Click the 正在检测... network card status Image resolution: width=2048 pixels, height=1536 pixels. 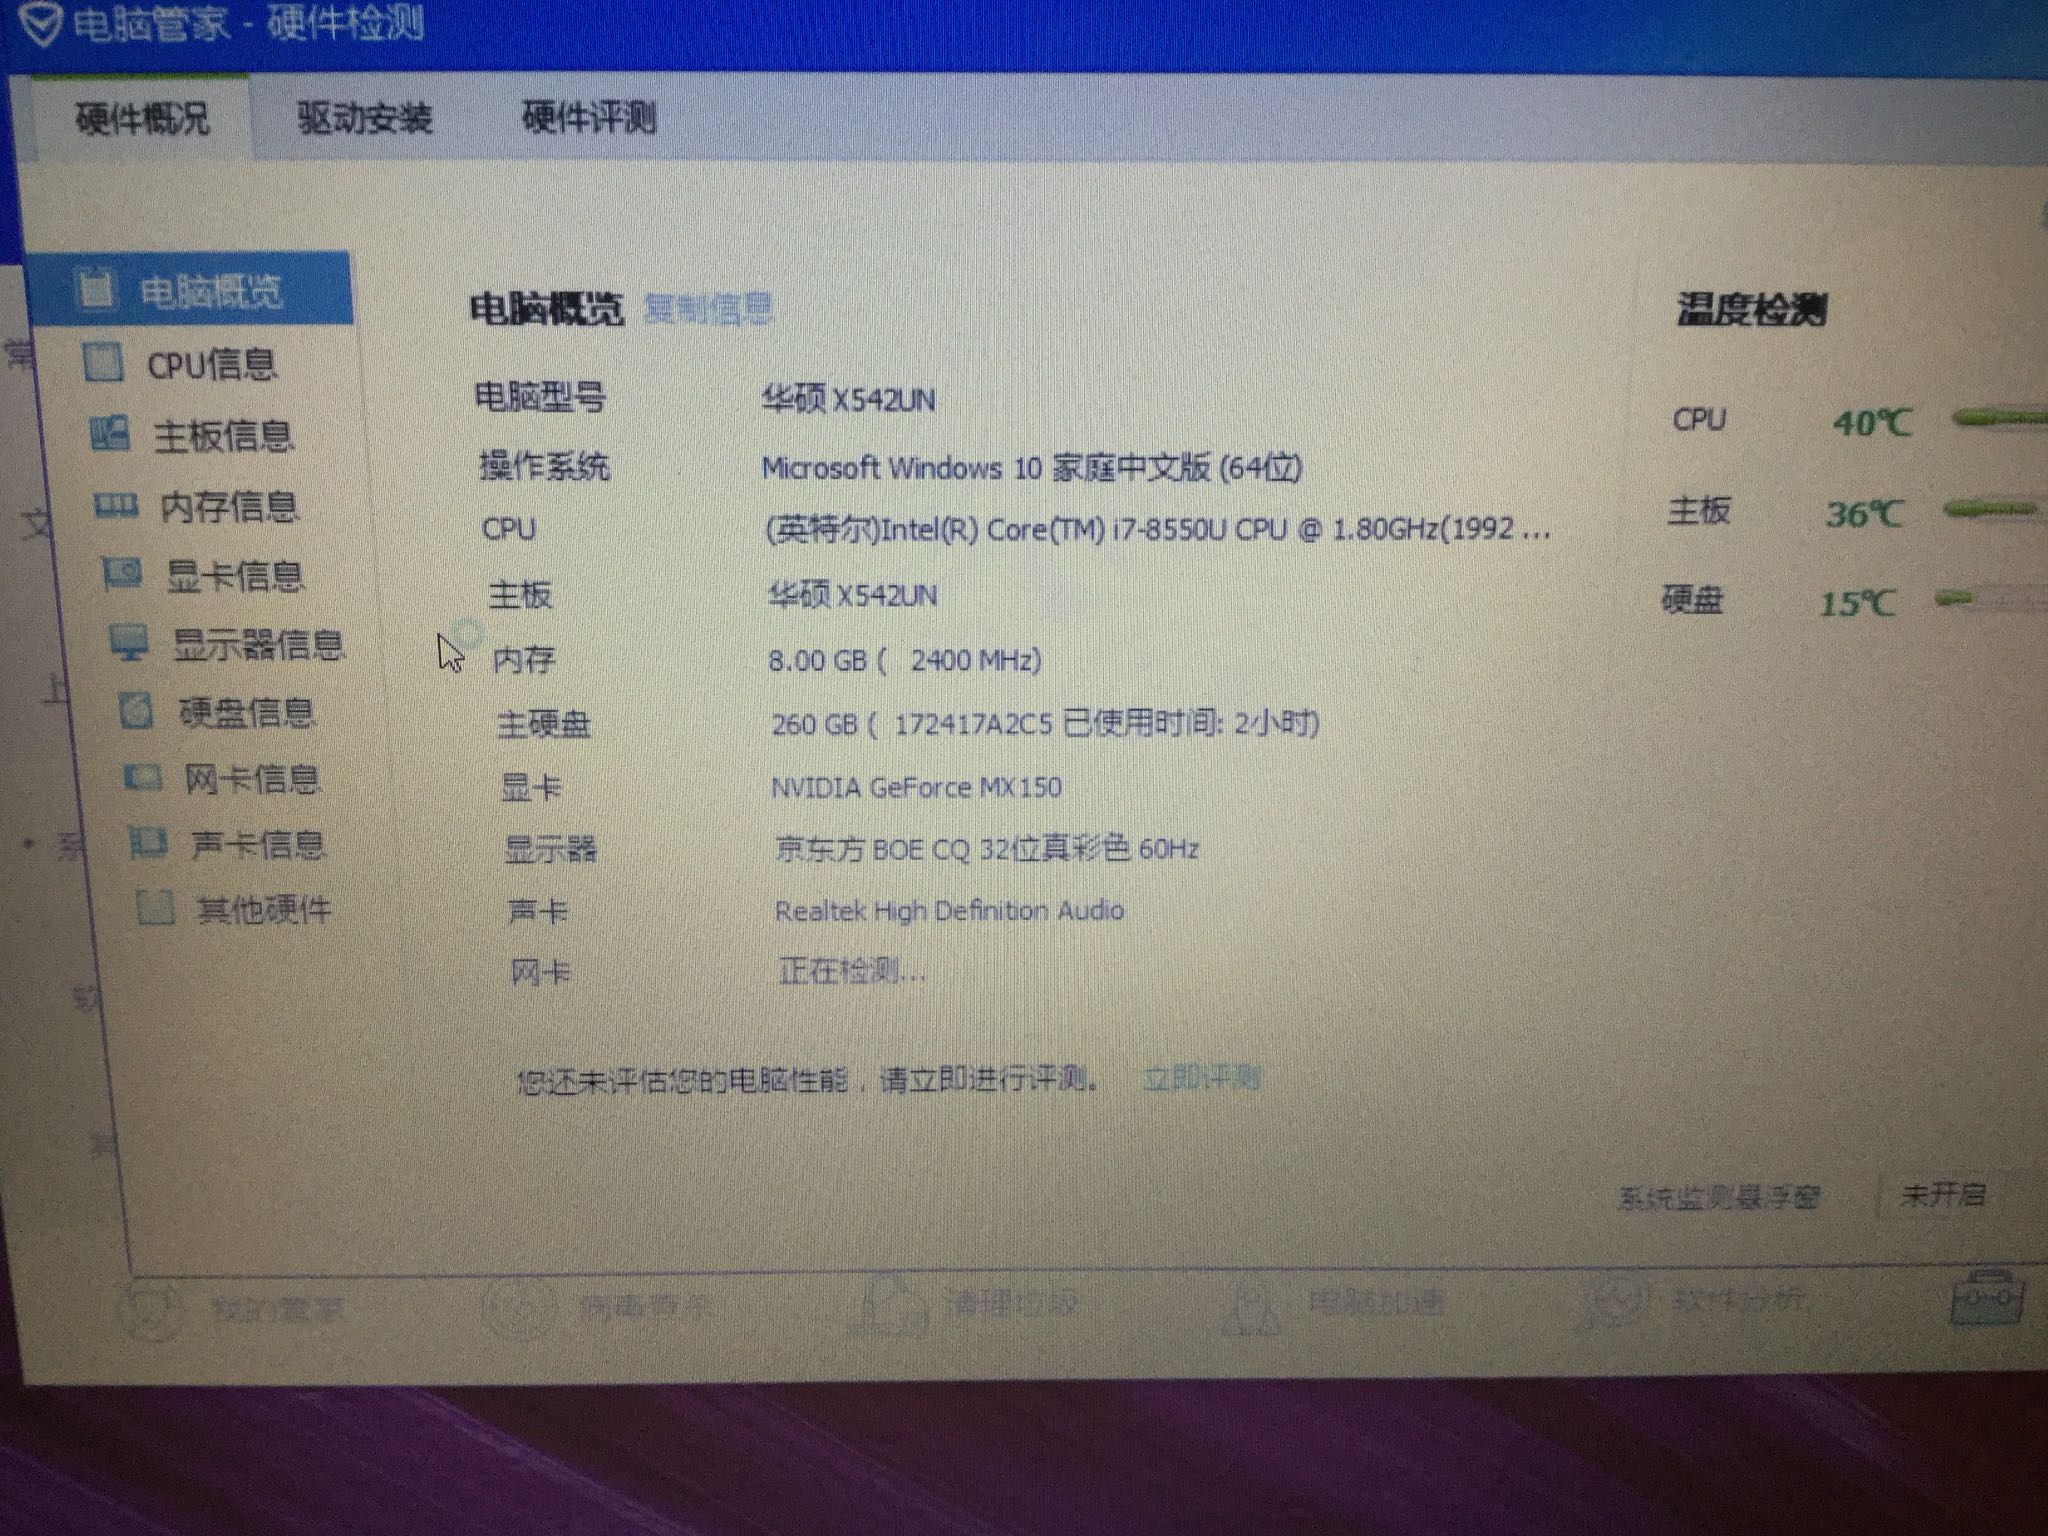(x=852, y=970)
